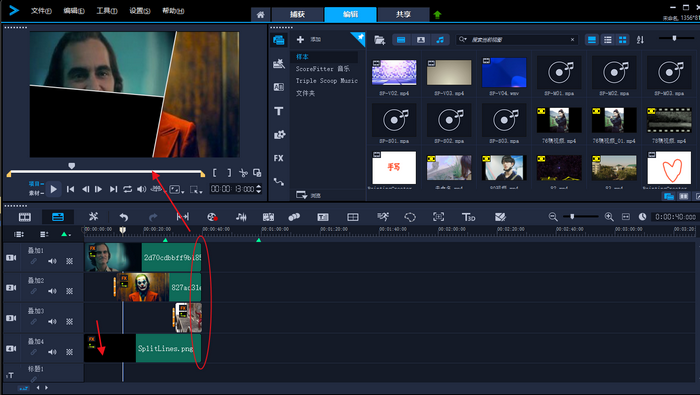The height and width of the screenshot is (395, 700).
Task: Undo the last edit
Action: (124, 217)
